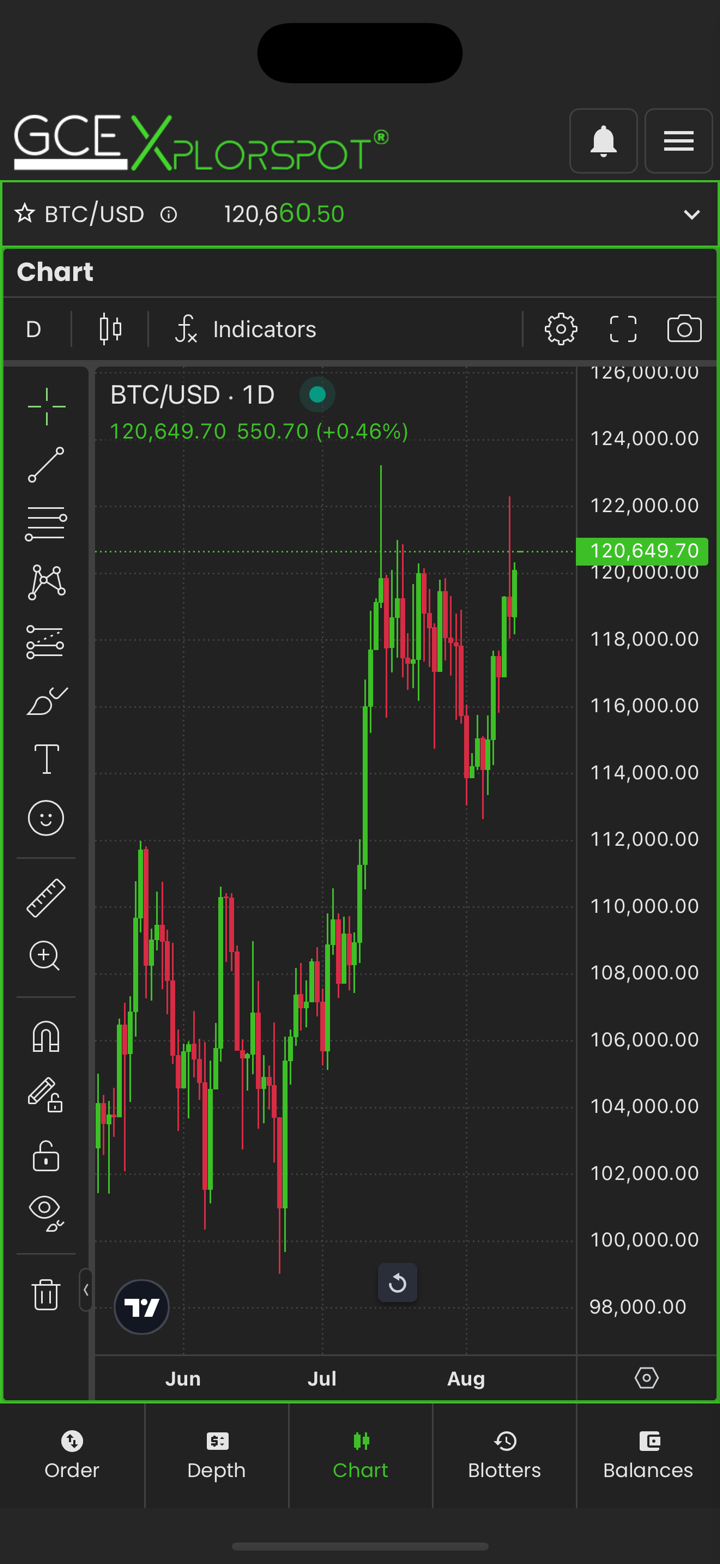720x1564 pixels.
Task: Click the trash icon to remove drawings
Action: 46,1294
